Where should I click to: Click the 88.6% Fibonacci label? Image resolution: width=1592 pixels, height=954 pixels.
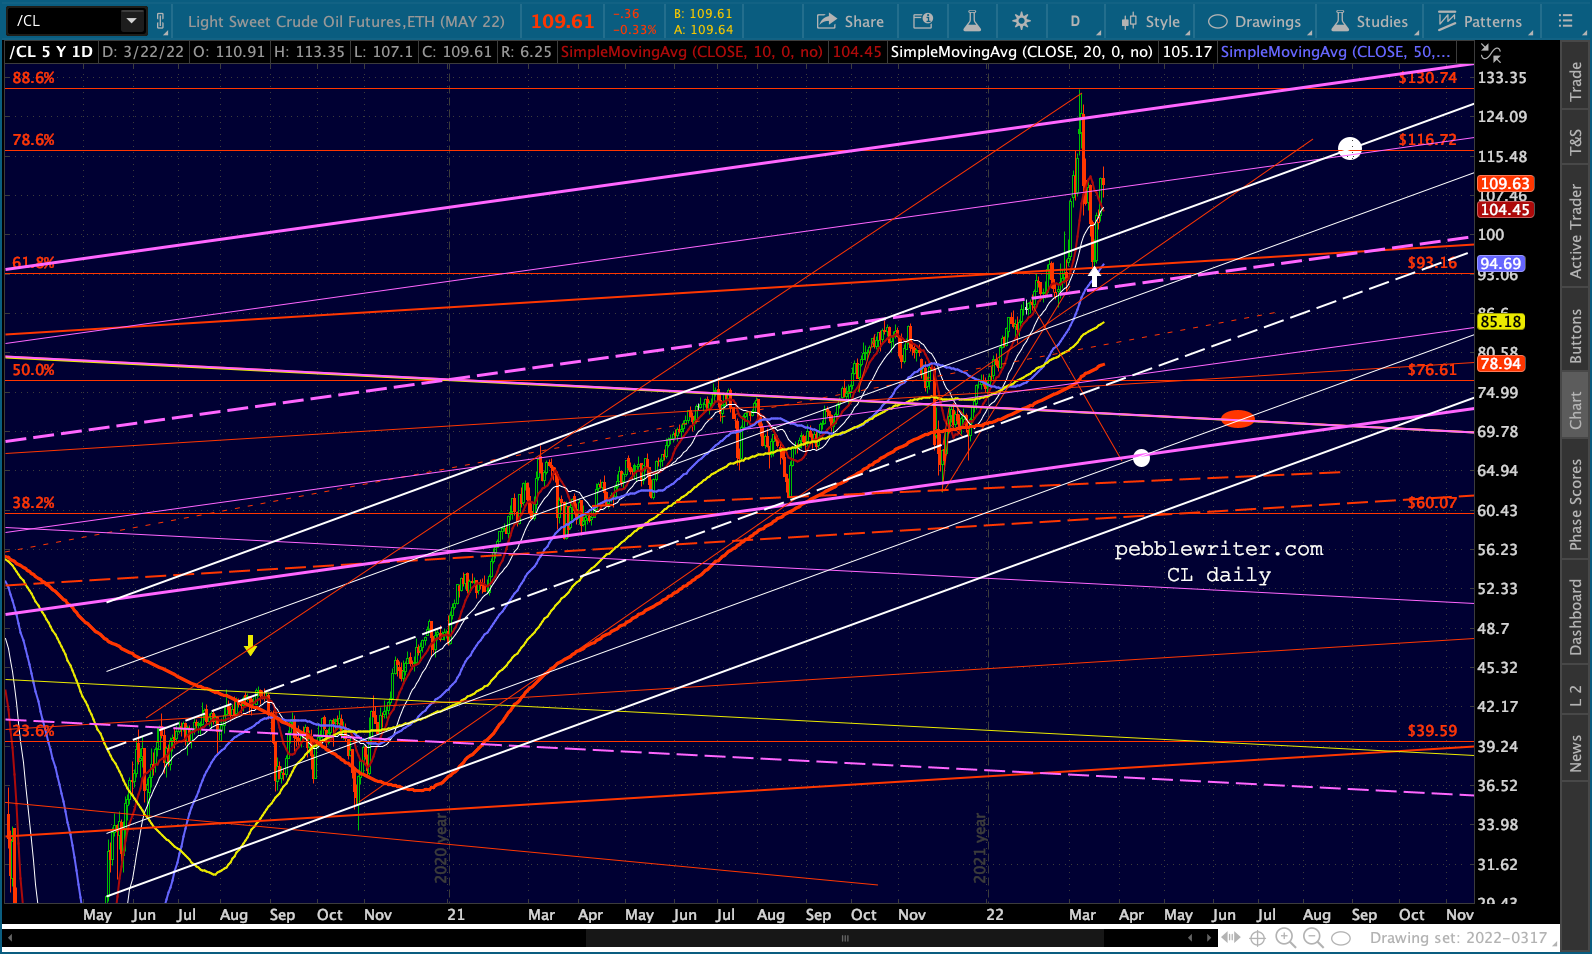(33, 78)
